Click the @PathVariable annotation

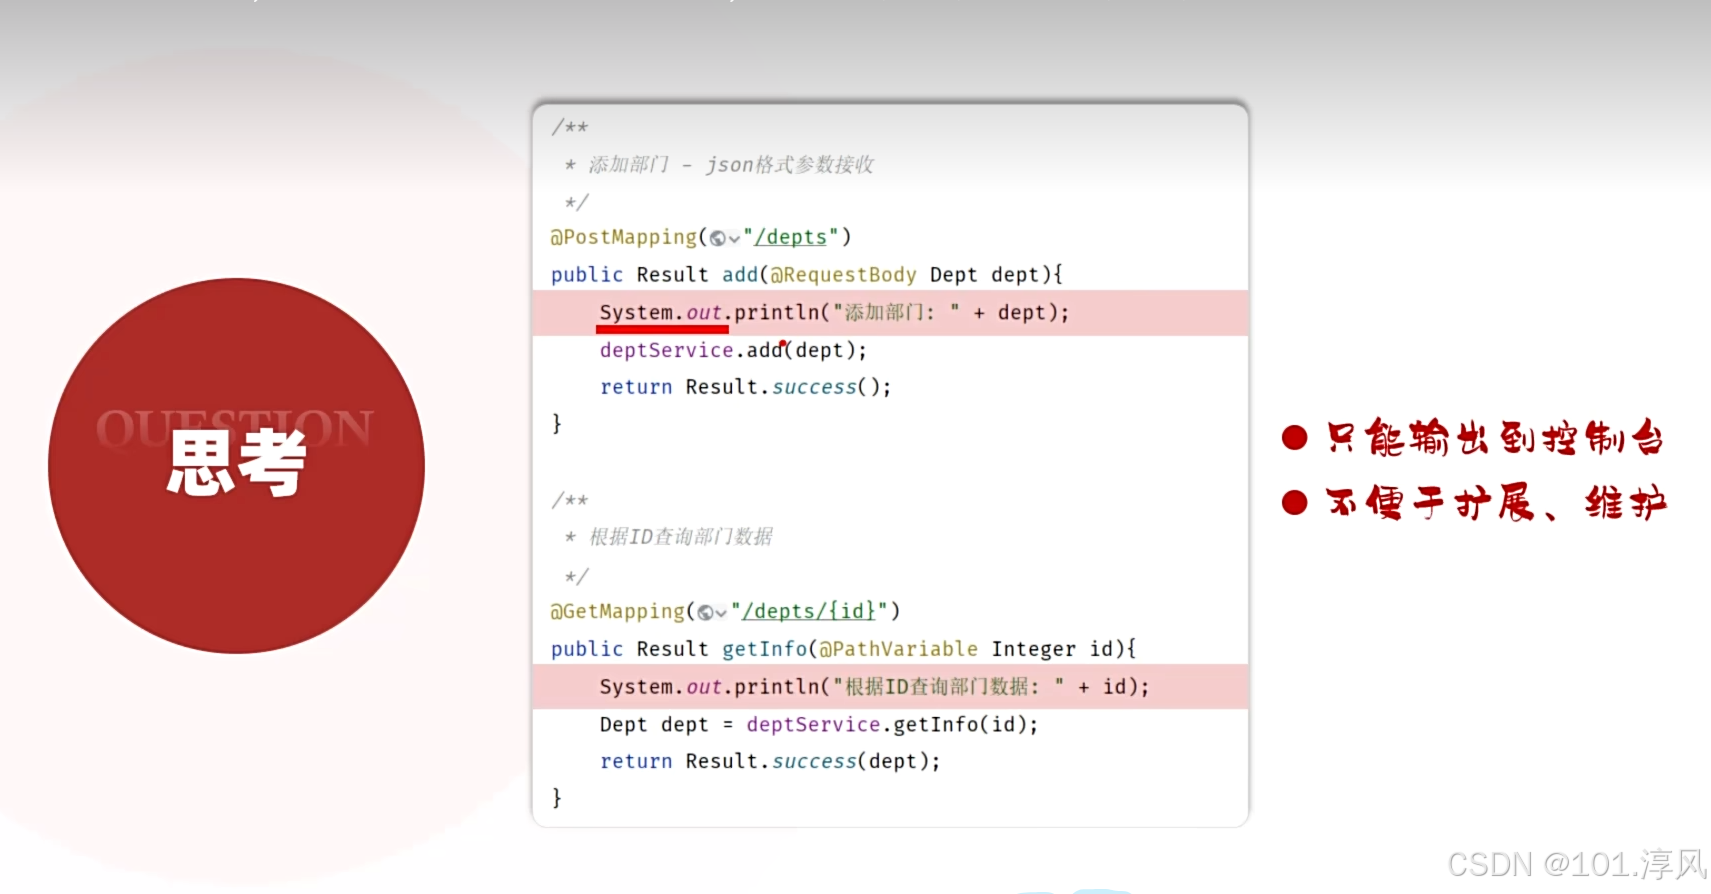(x=899, y=648)
